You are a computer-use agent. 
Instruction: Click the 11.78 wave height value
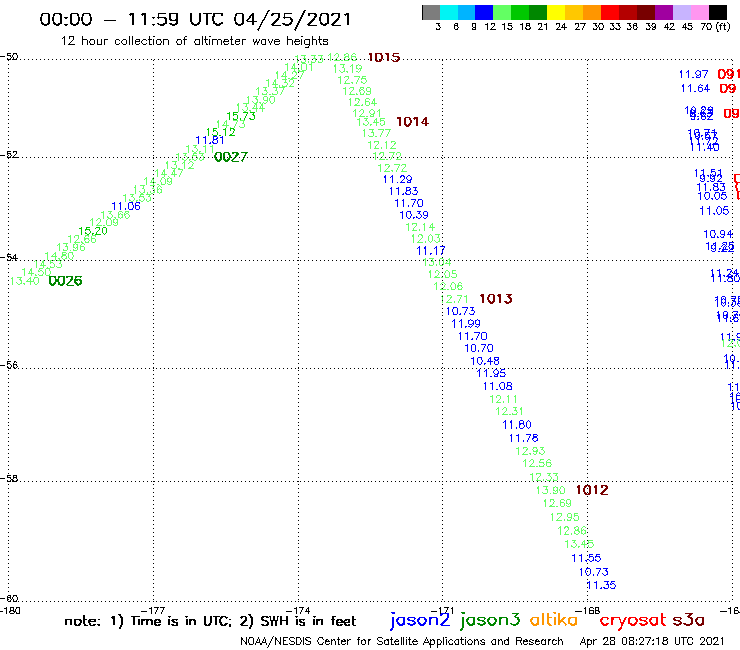click(x=523, y=439)
